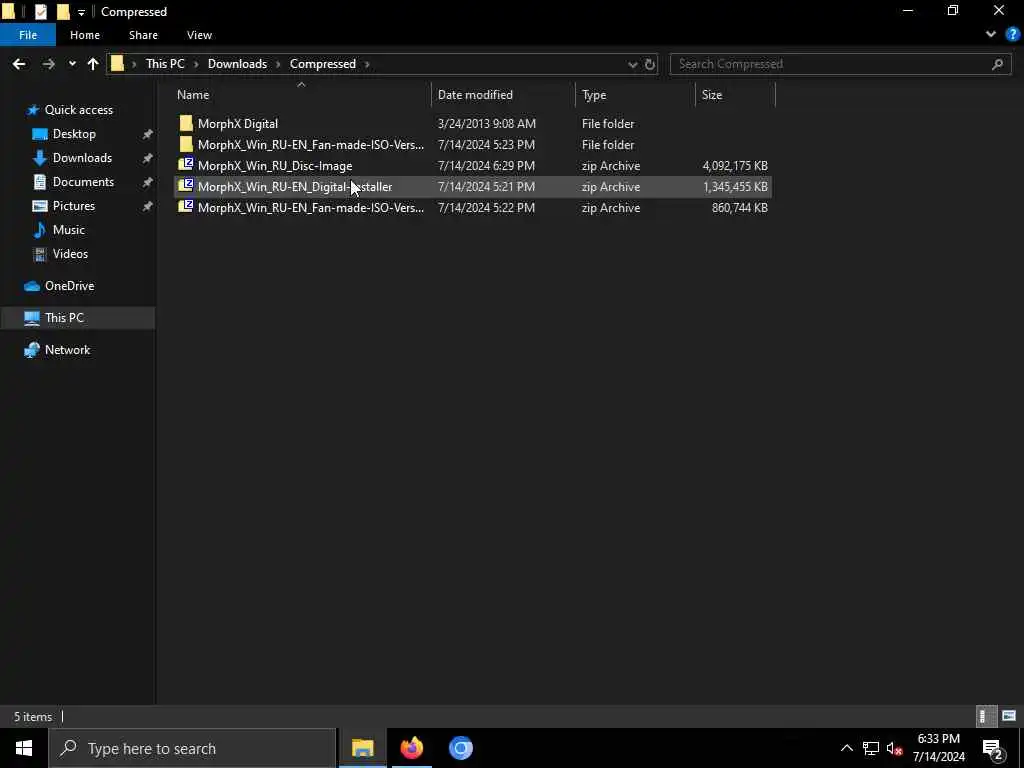Open recent locations dropdown arrow
Image resolution: width=1024 pixels, height=768 pixels.
coord(72,64)
